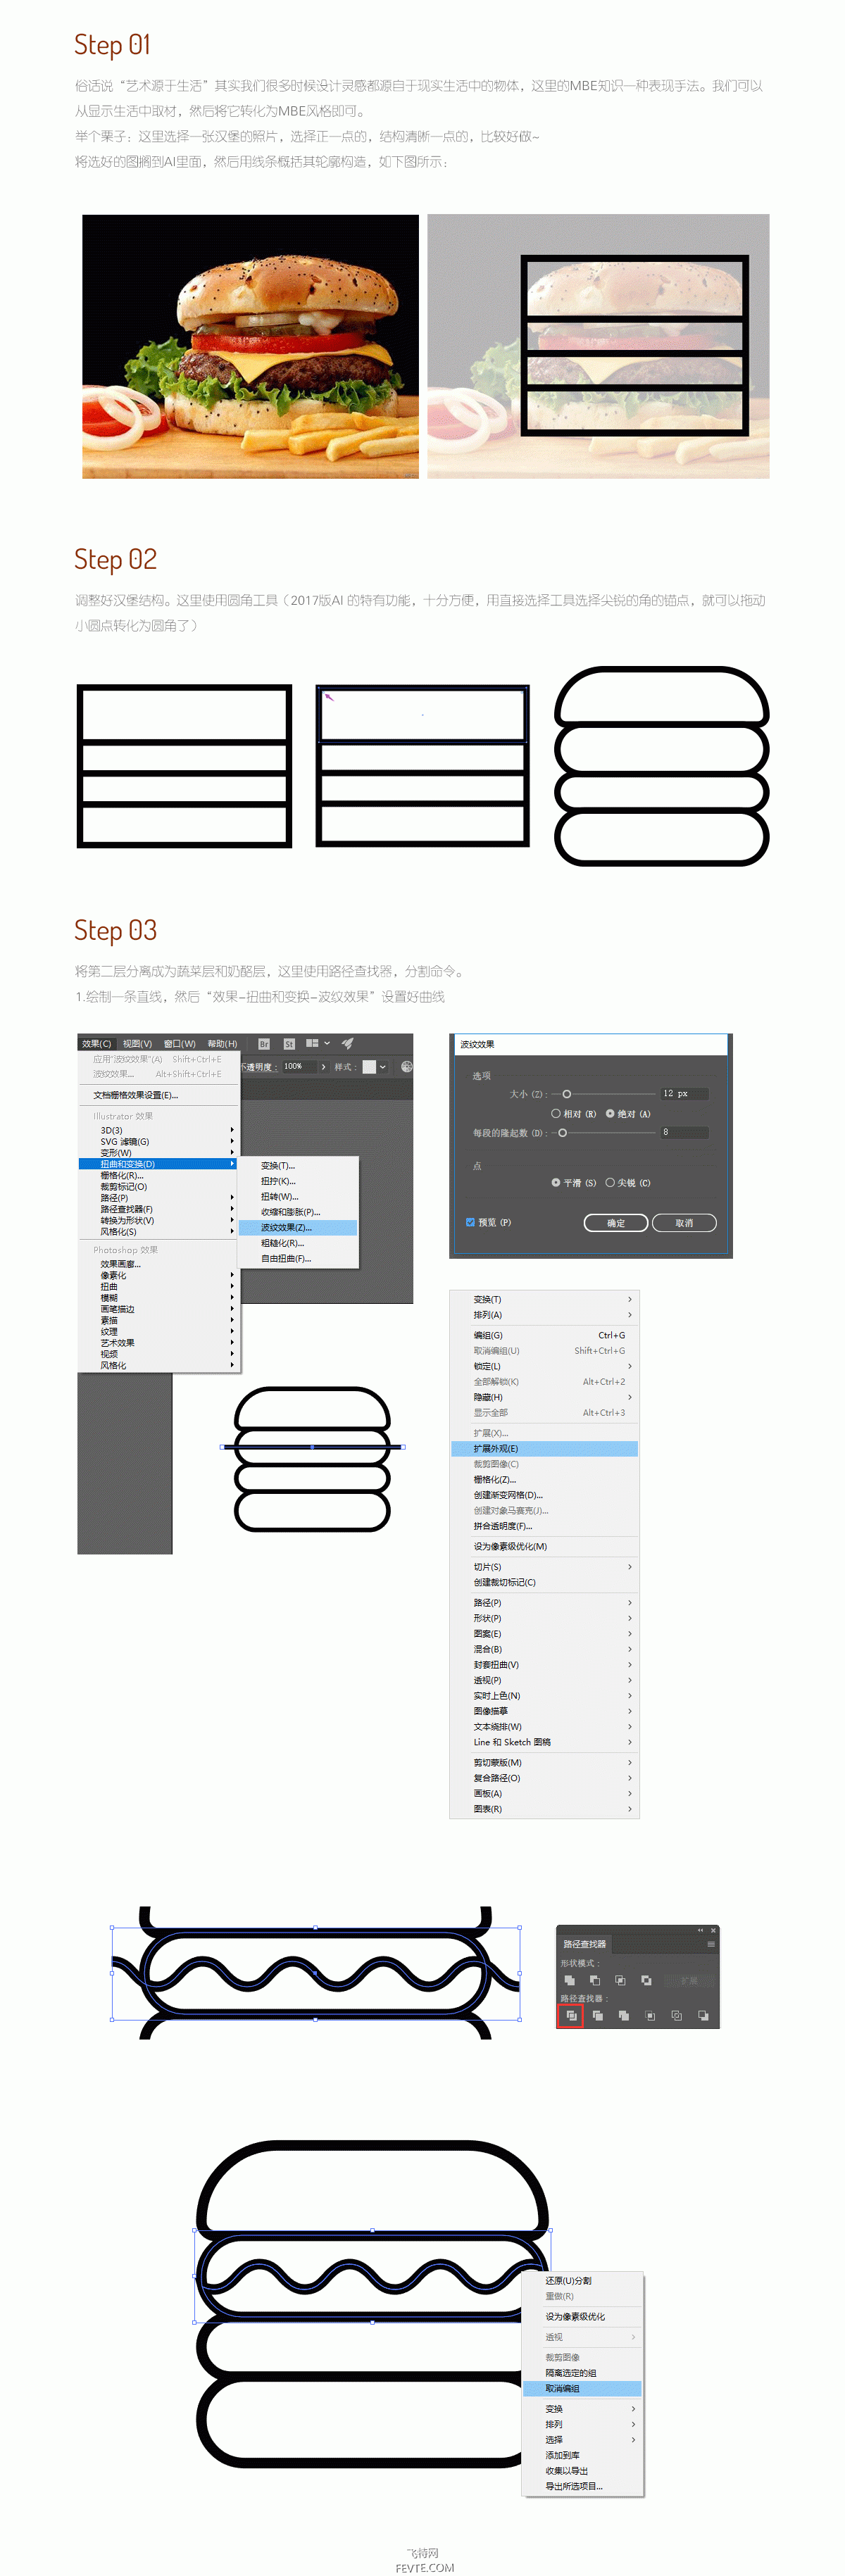This screenshot has width=845, height=2576.
Task: Select the 尖锐 (C) radio button
Action: click(x=610, y=1182)
